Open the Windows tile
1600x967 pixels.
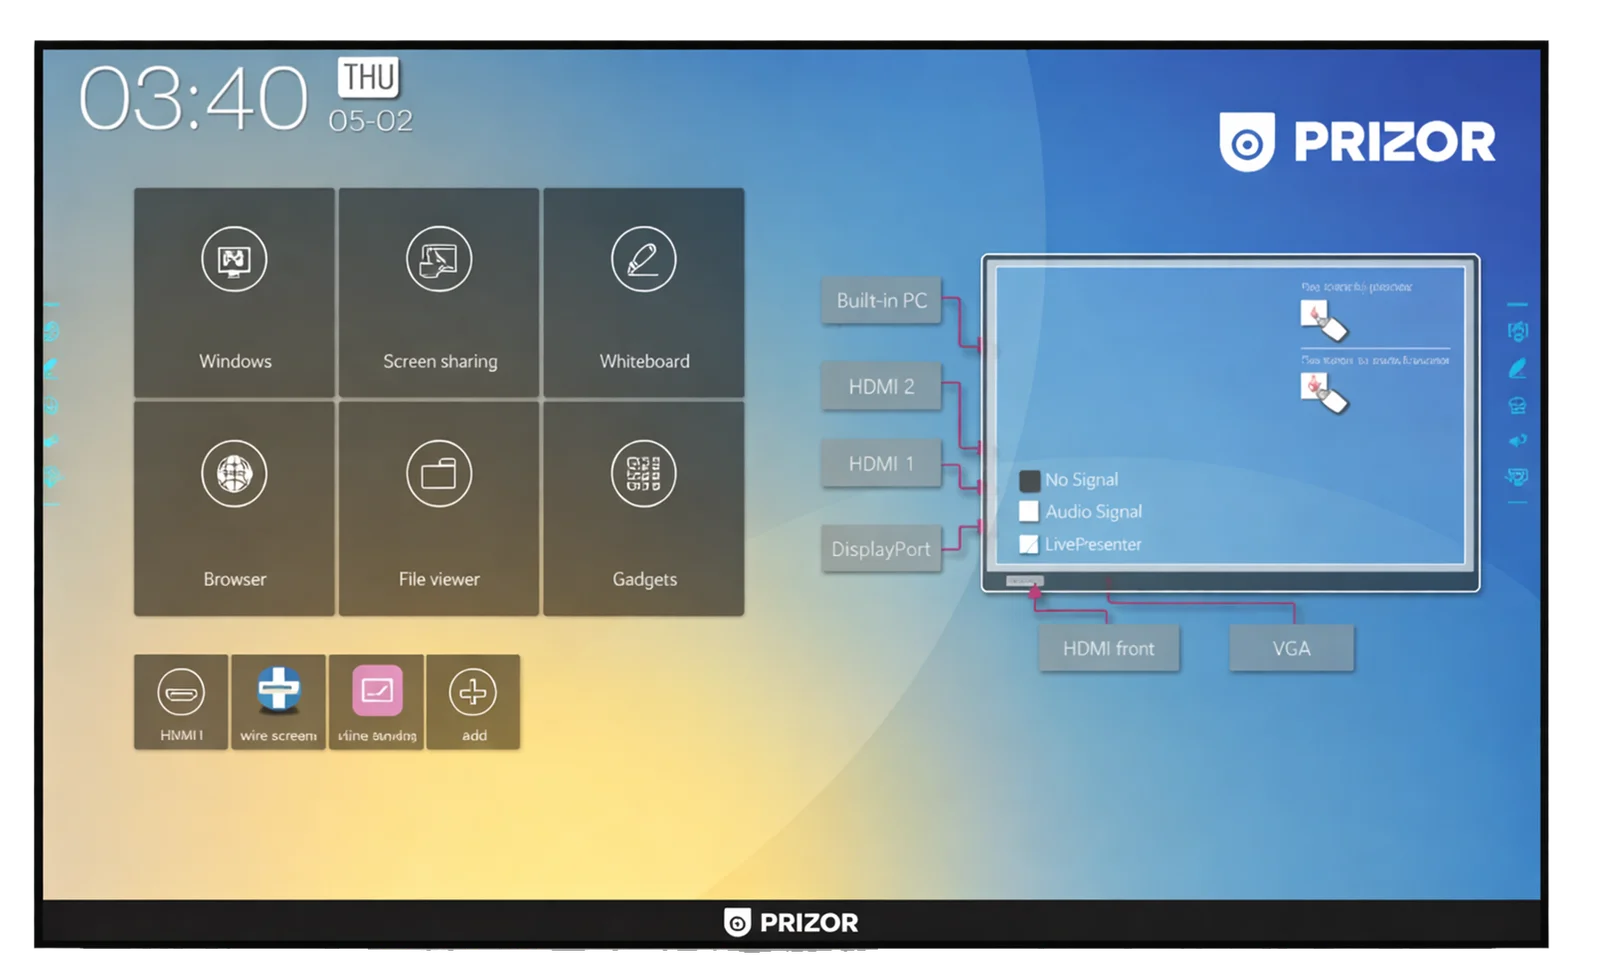pyautogui.click(x=234, y=292)
